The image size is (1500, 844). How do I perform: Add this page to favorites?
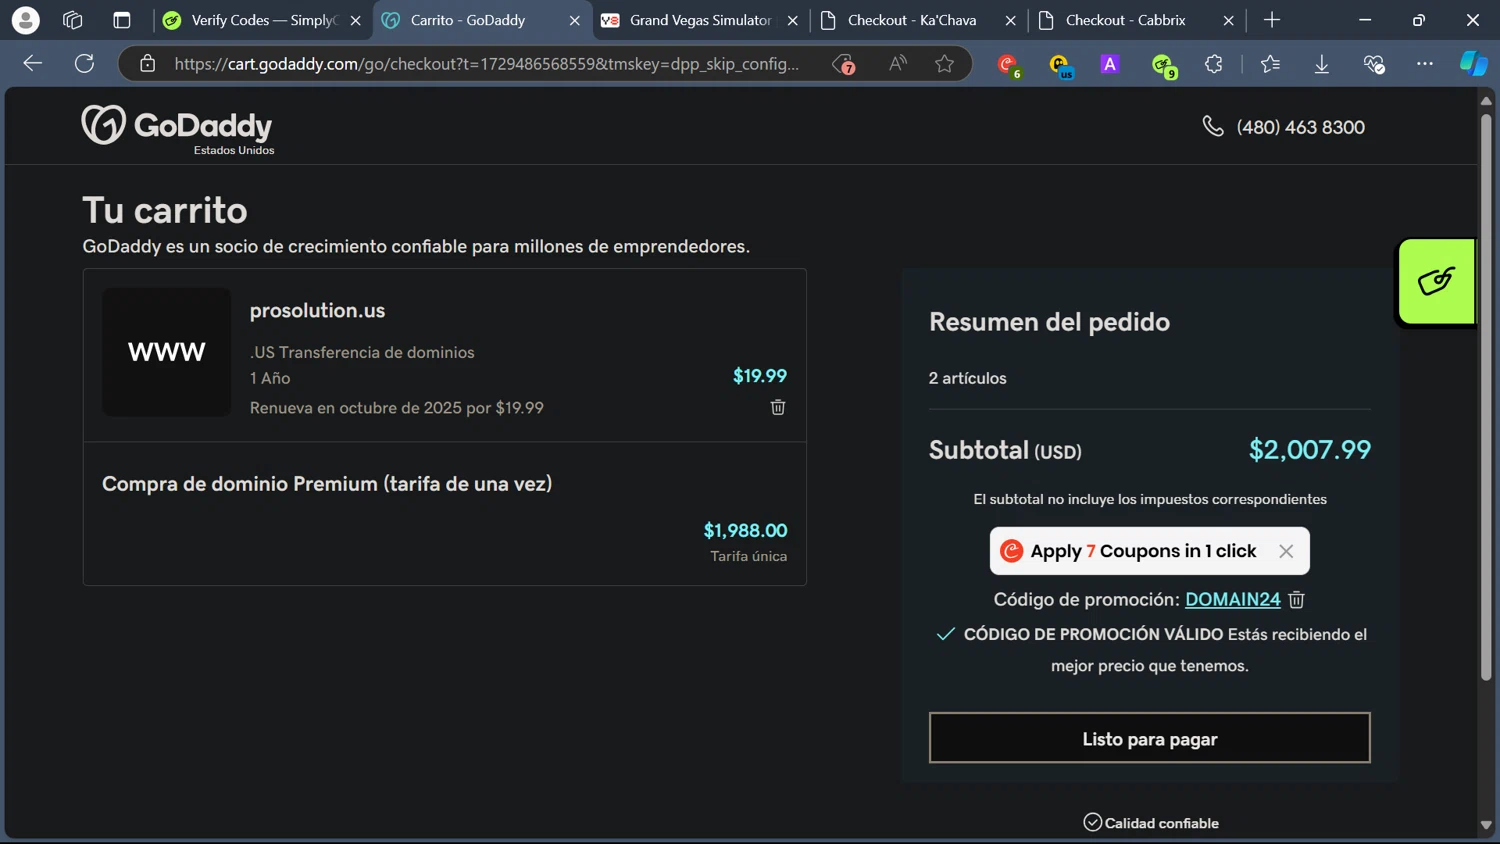tap(944, 64)
